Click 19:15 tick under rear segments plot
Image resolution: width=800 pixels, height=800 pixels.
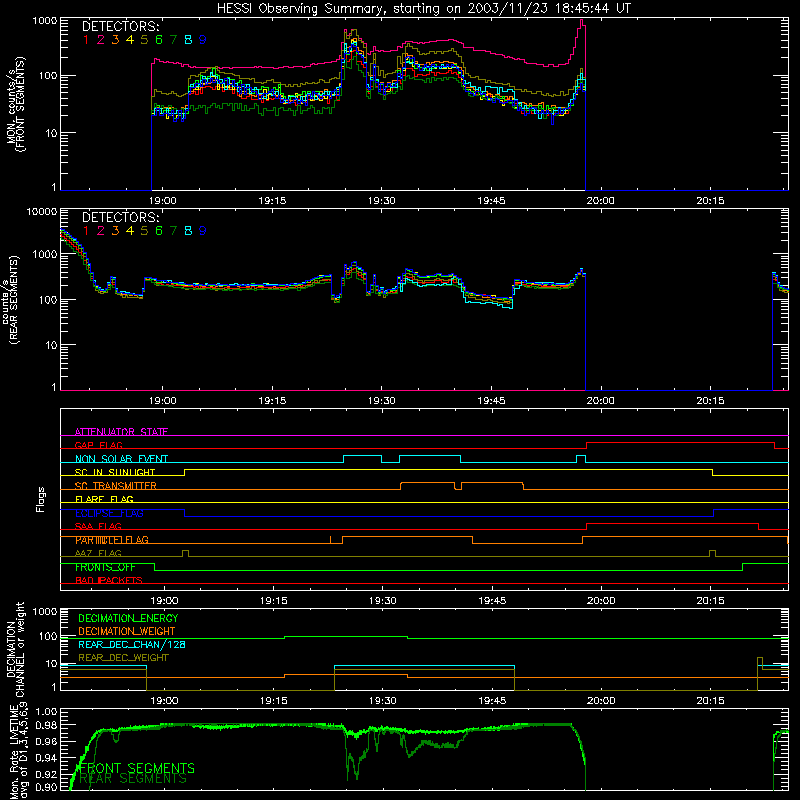[x=272, y=401]
